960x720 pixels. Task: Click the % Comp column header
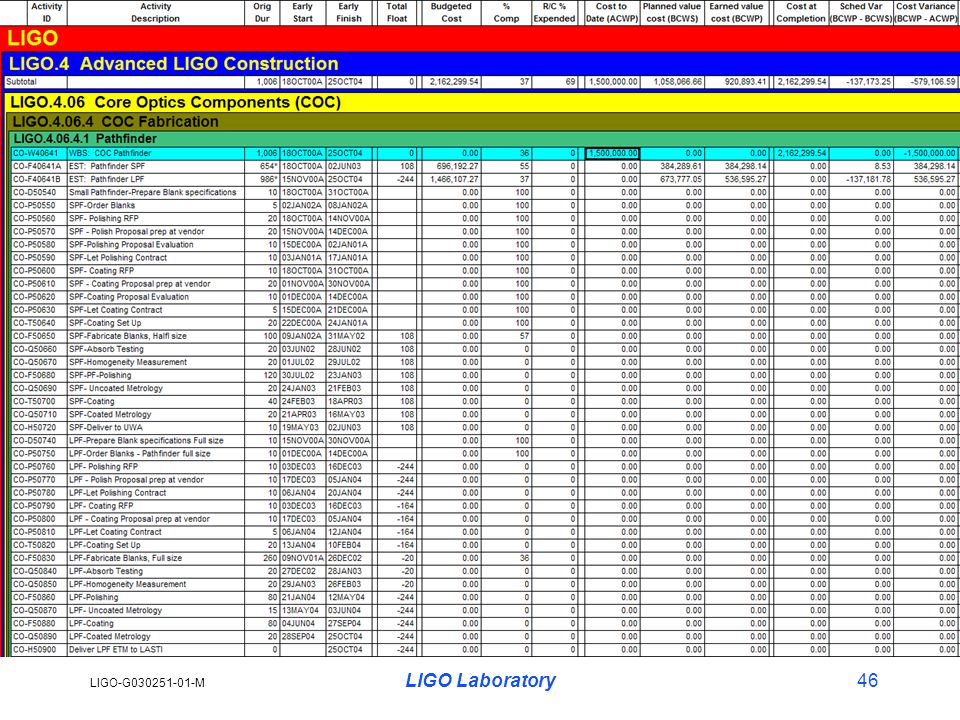pyautogui.click(x=506, y=13)
